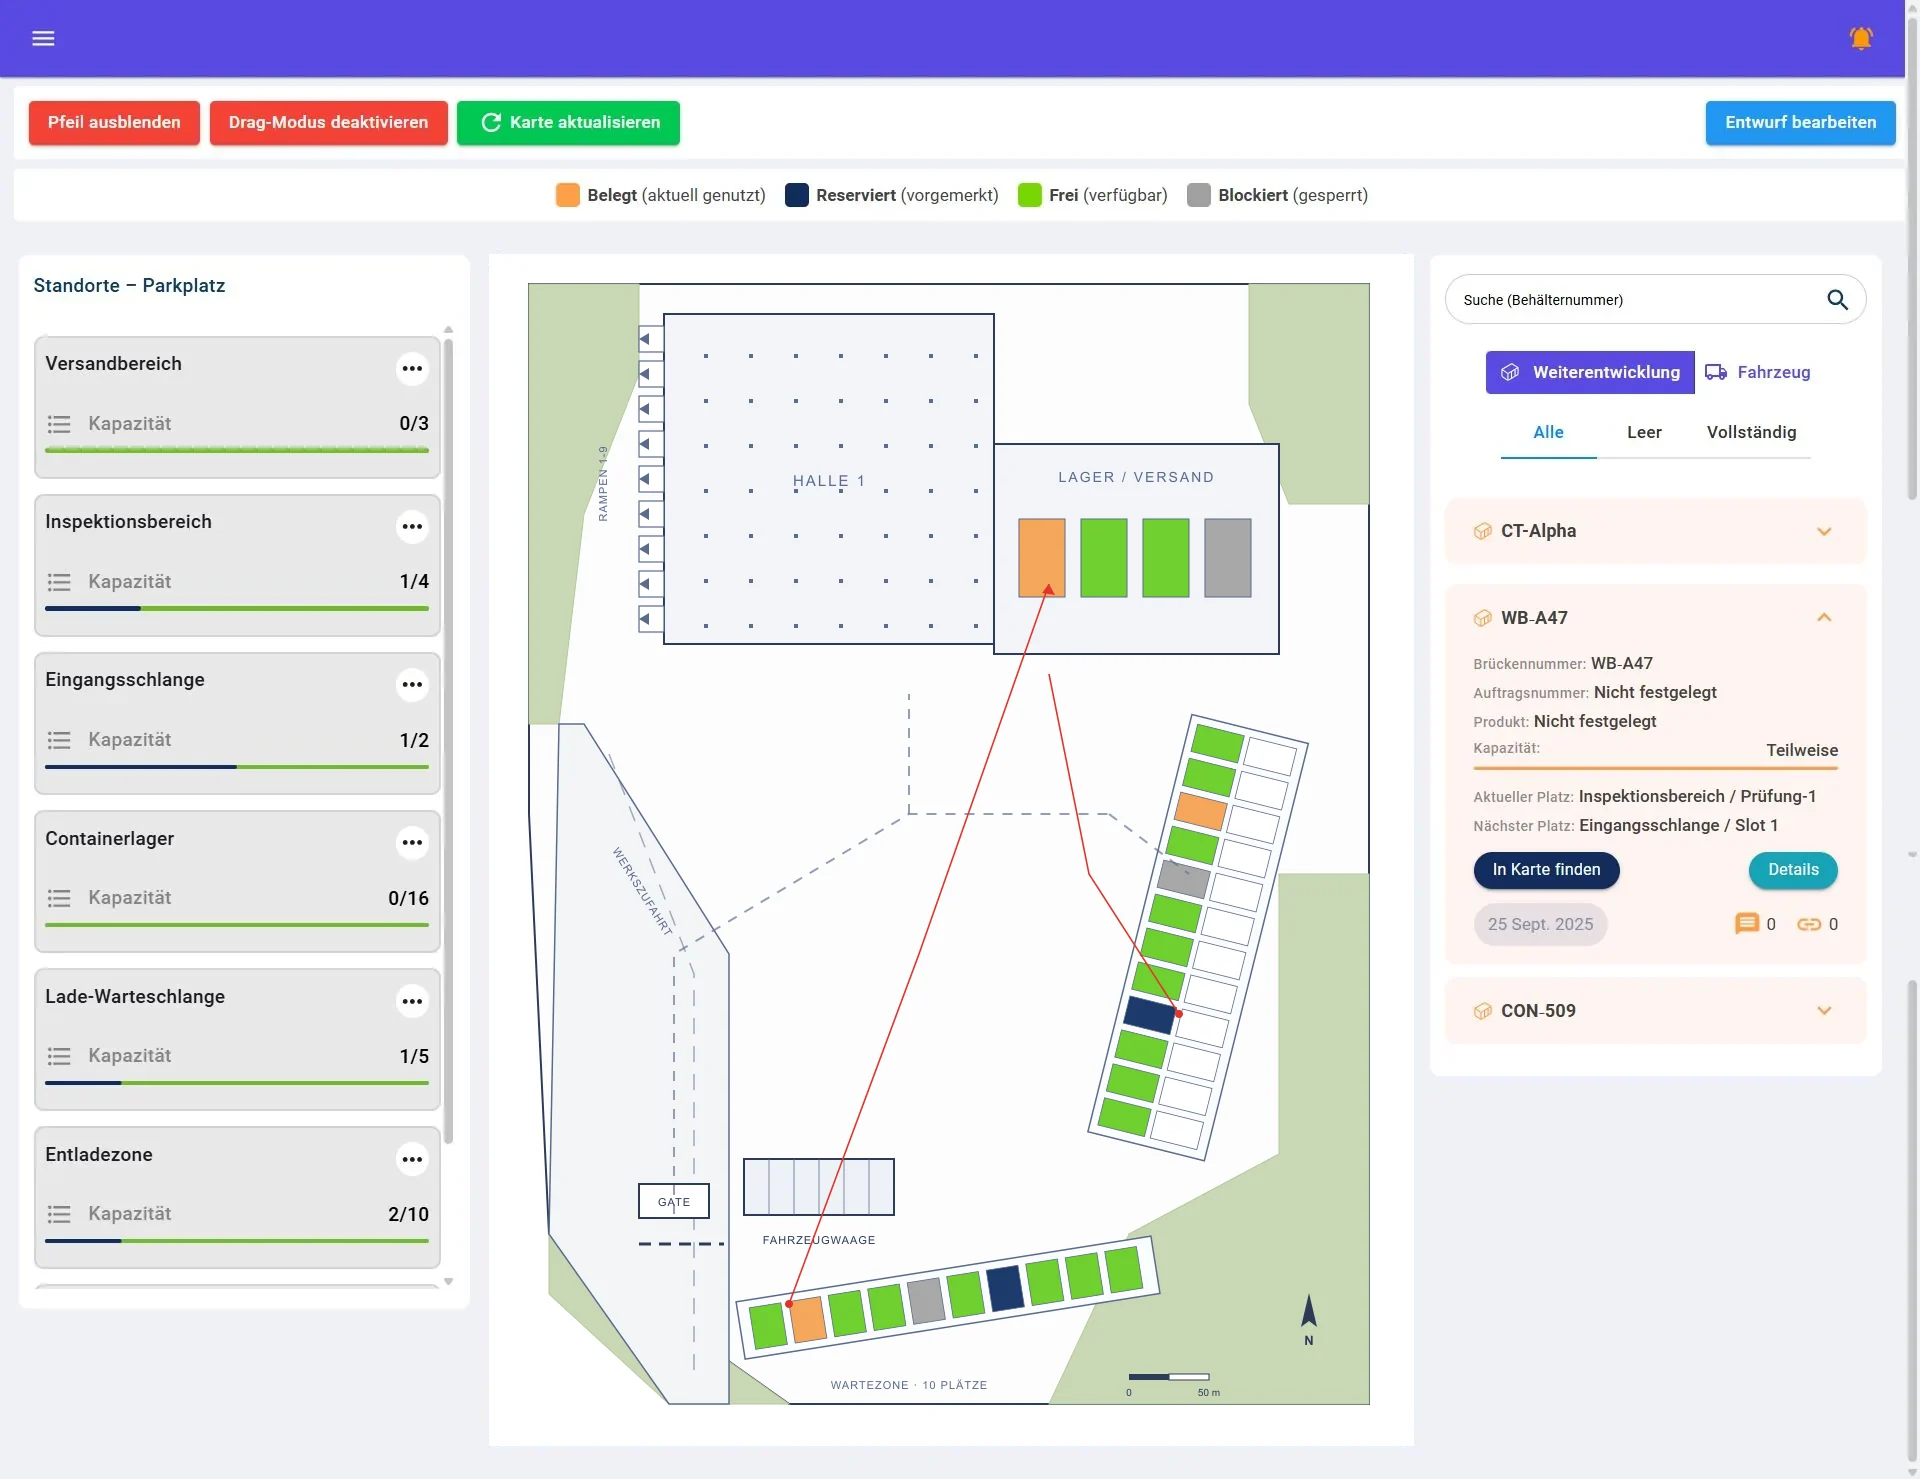Screen dimensions: 1920x1479
Task: Open notifications bell icon
Action: click(1860, 38)
